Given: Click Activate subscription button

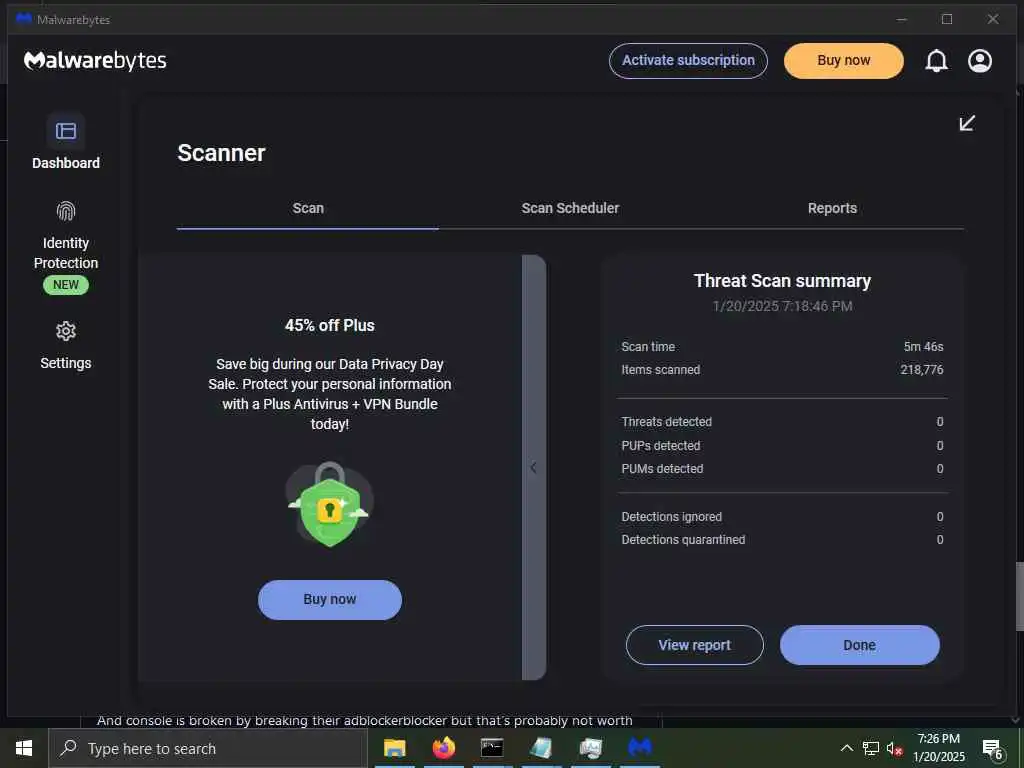Looking at the screenshot, I should tap(688, 61).
